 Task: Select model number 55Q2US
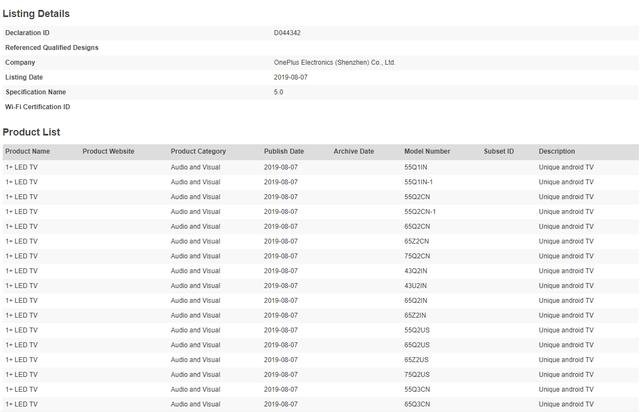(417, 330)
